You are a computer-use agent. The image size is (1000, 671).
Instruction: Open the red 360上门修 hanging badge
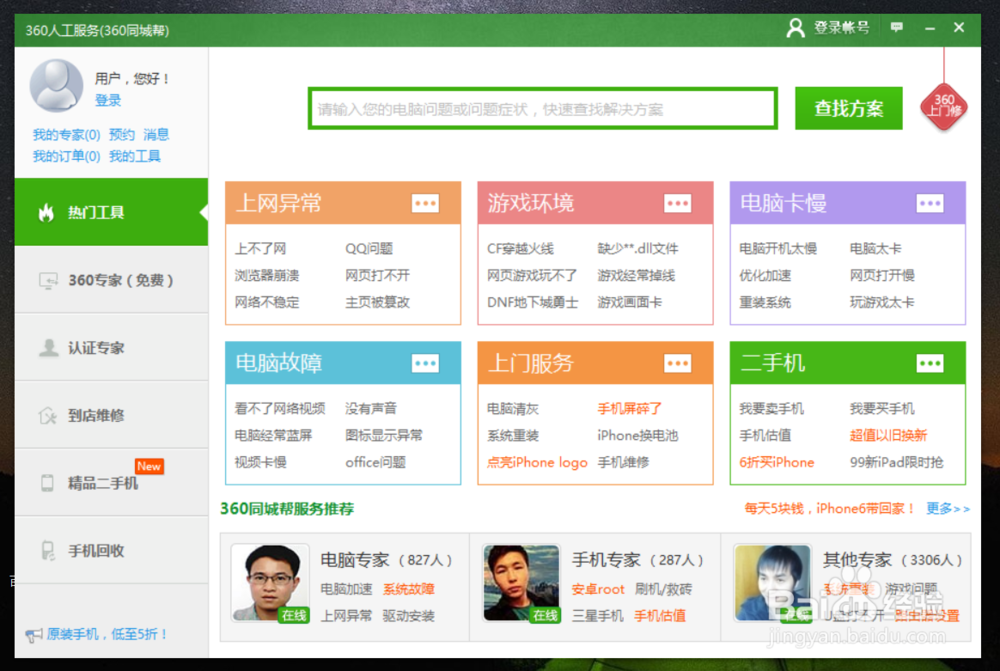(944, 107)
